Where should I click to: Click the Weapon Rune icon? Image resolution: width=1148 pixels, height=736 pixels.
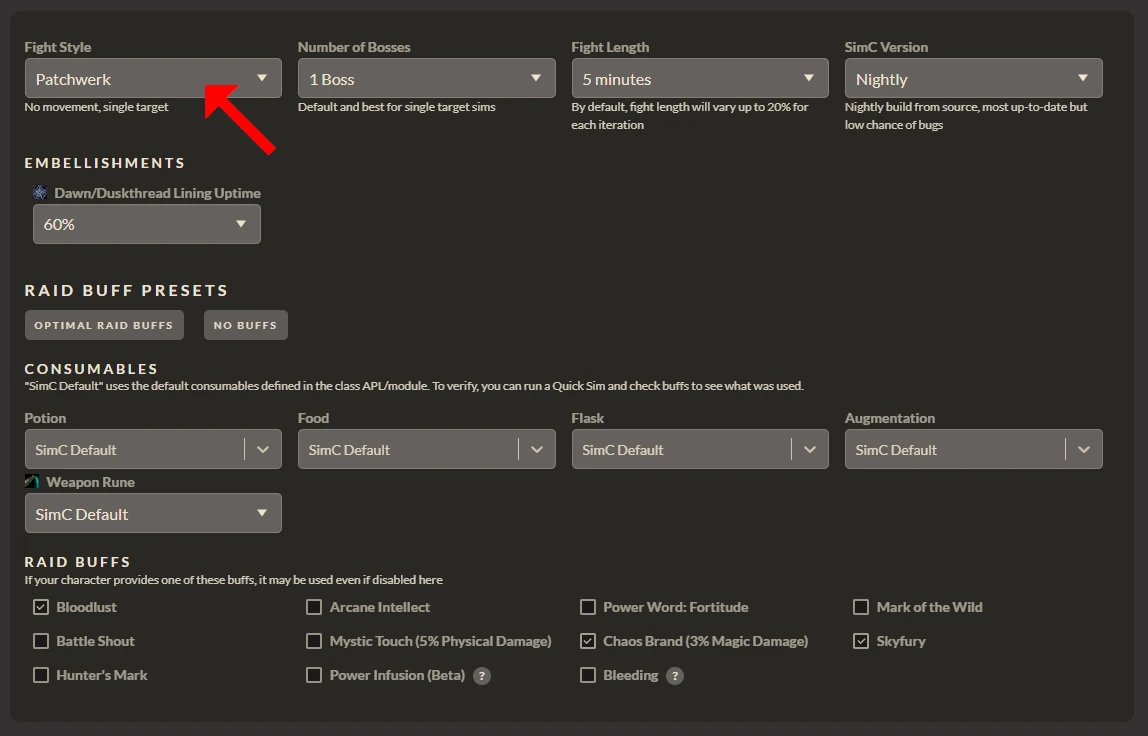point(33,482)
